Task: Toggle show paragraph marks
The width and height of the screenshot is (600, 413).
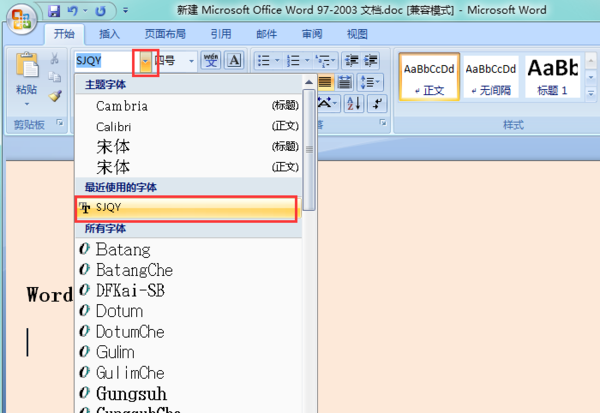Action: (377, 103)
